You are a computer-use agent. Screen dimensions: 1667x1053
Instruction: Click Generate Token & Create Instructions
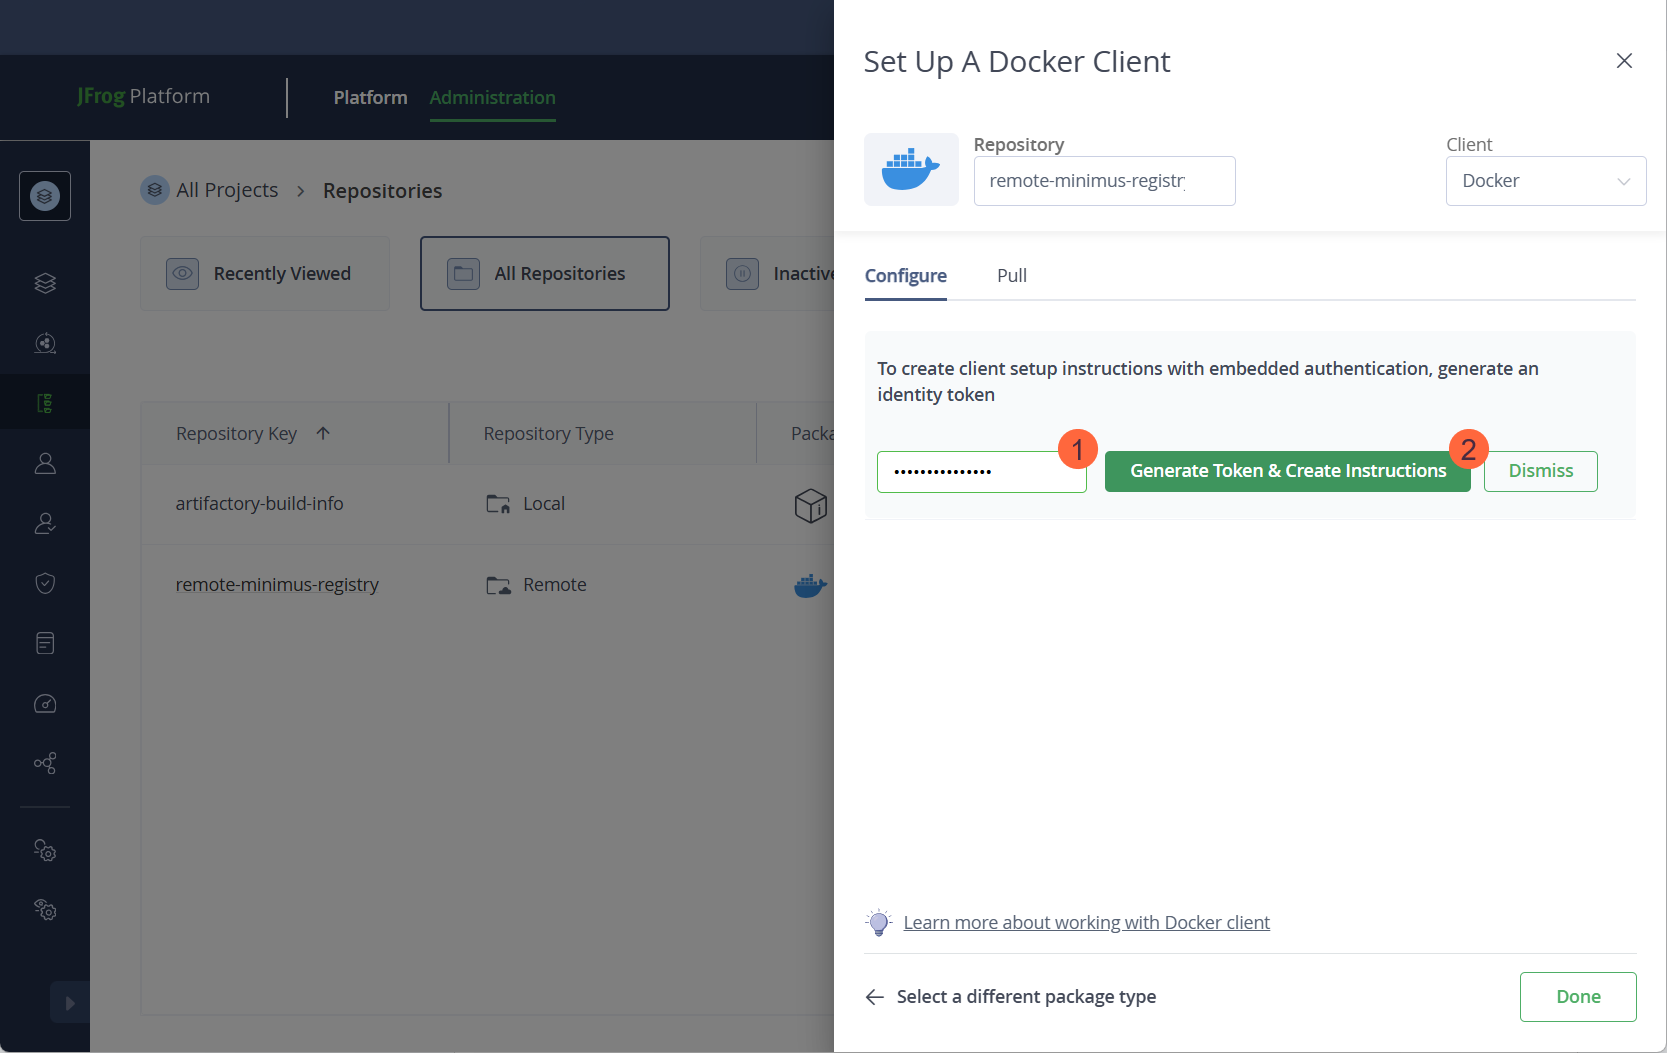tap(1287, 471)
